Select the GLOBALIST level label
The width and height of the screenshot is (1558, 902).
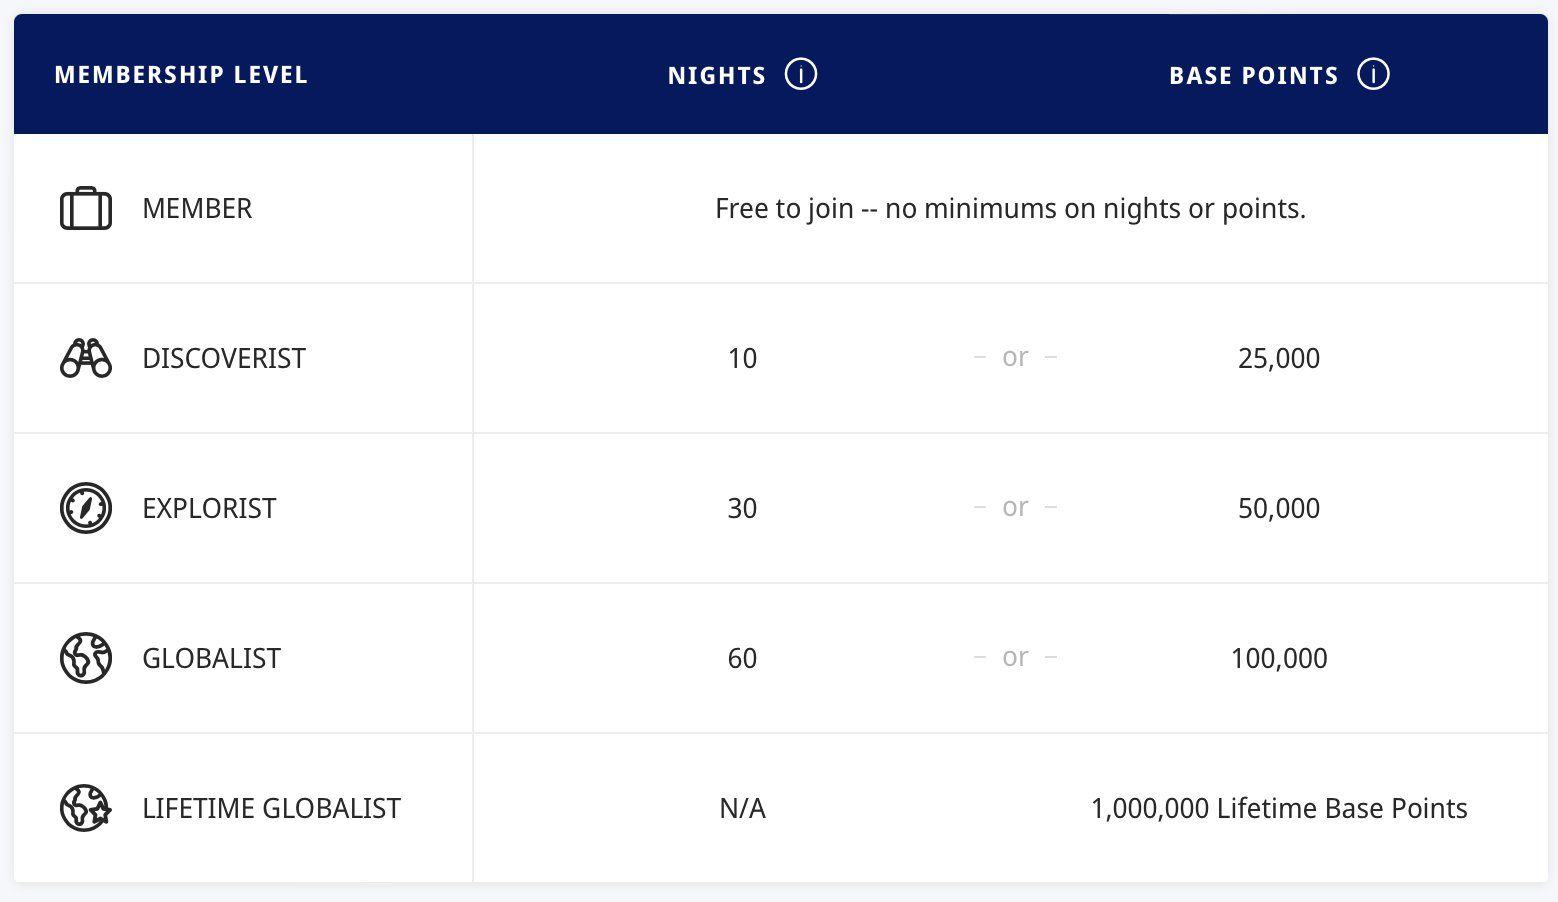coord(211,658)
